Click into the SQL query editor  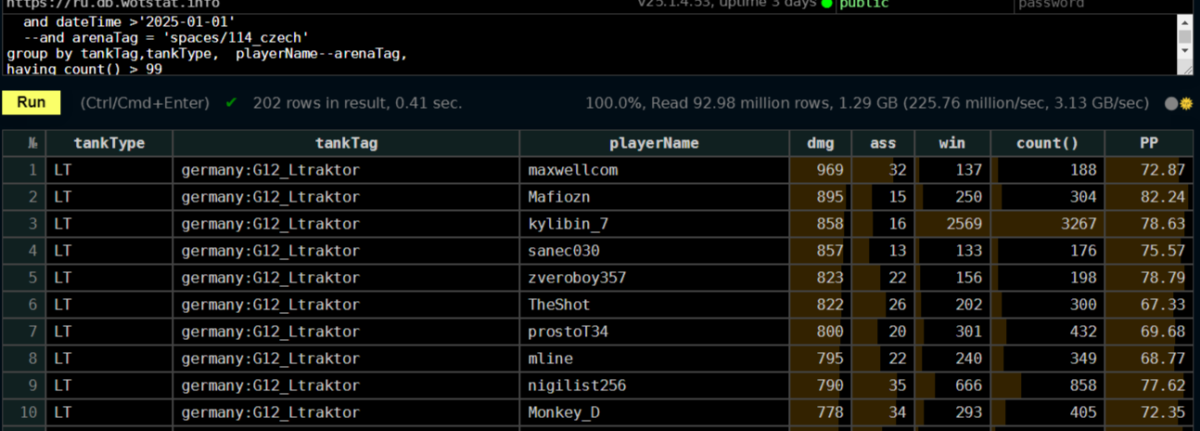pos(590,44)
